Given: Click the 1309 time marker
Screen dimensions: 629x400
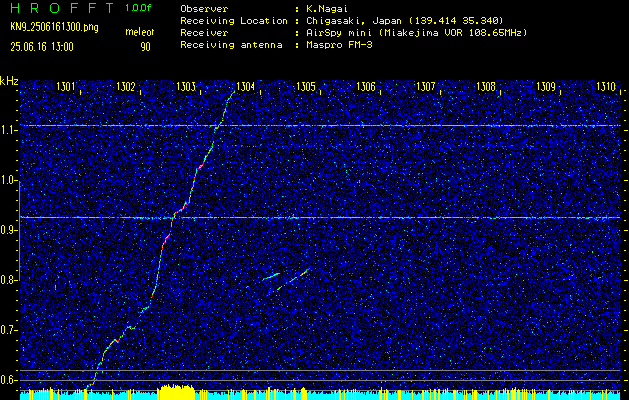Looking at the screenshot, I should point(546,87).
